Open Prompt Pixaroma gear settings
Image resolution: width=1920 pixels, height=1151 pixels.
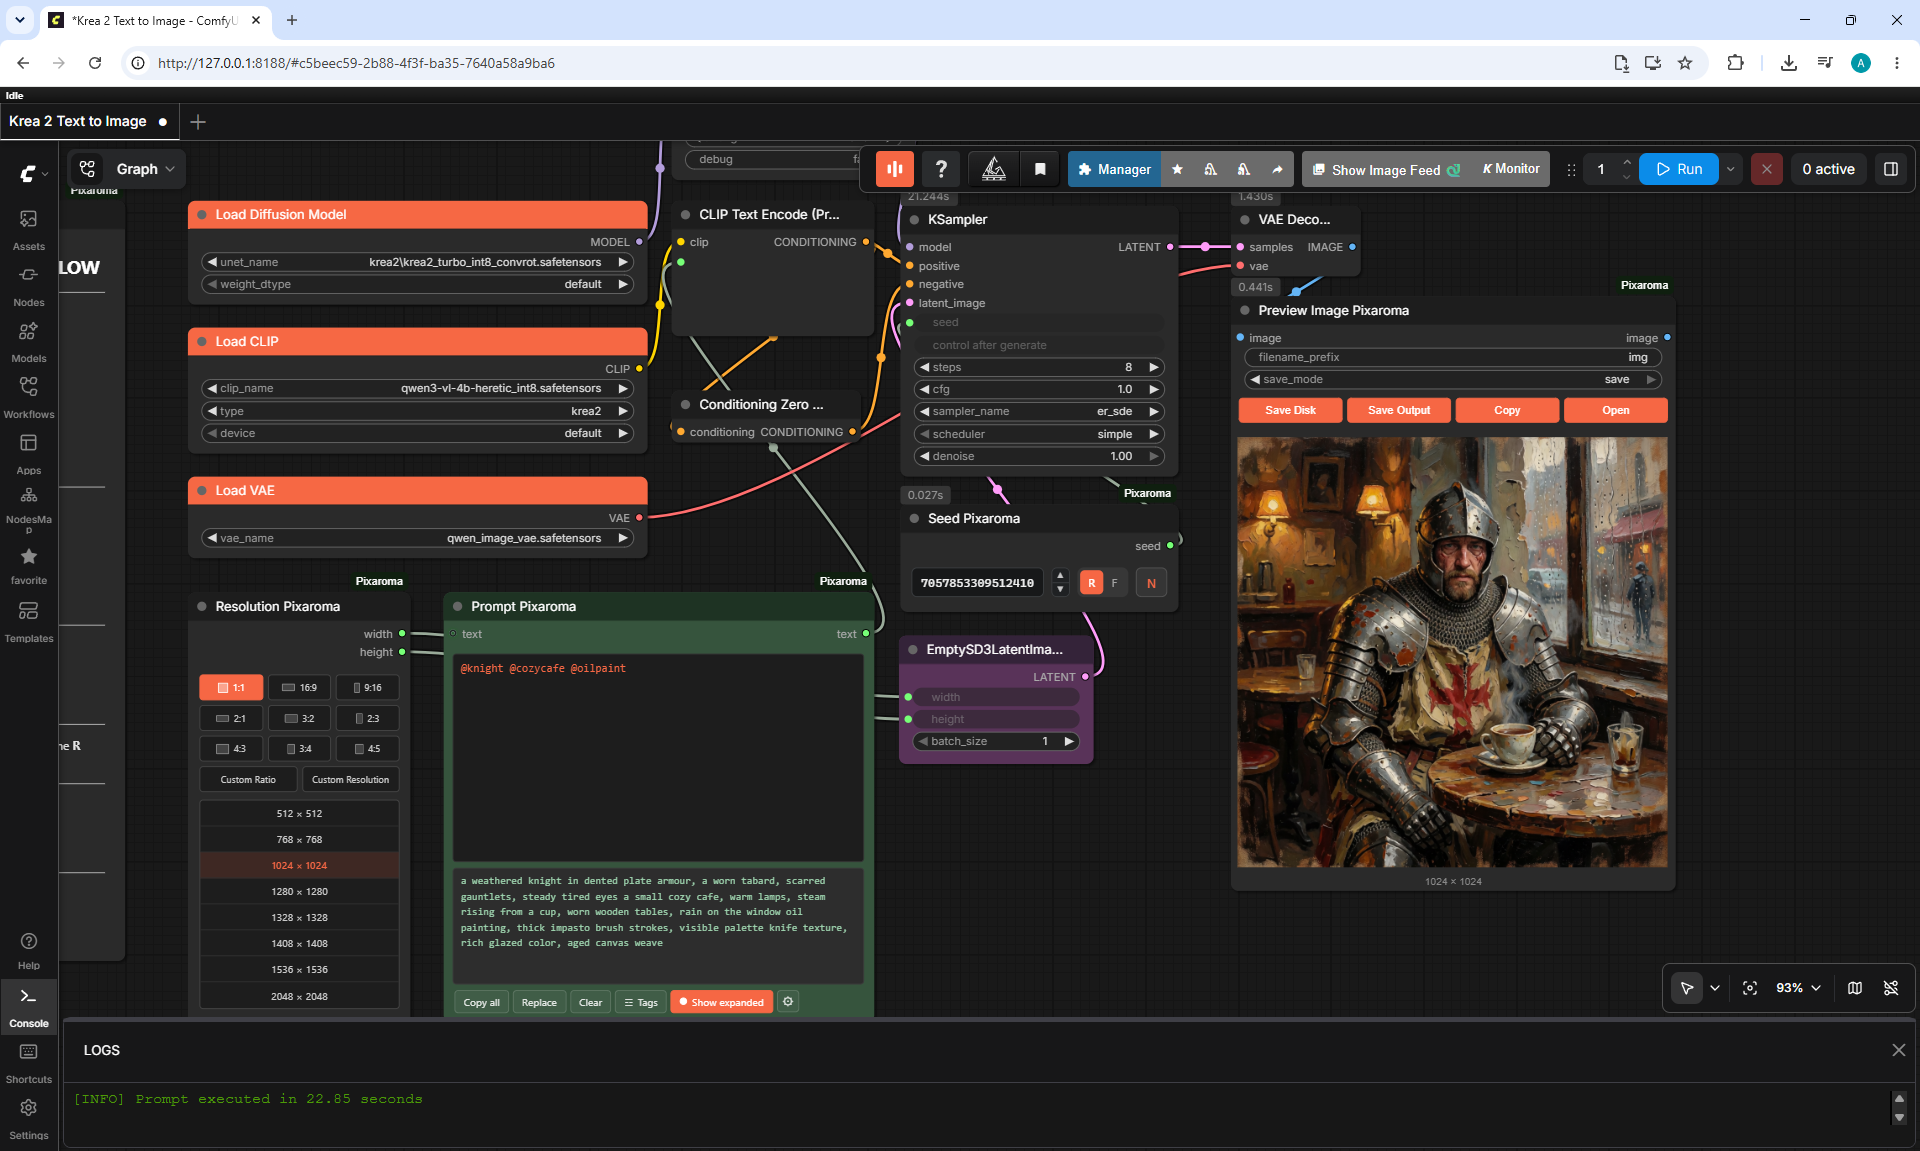[x=788, y=1002]
